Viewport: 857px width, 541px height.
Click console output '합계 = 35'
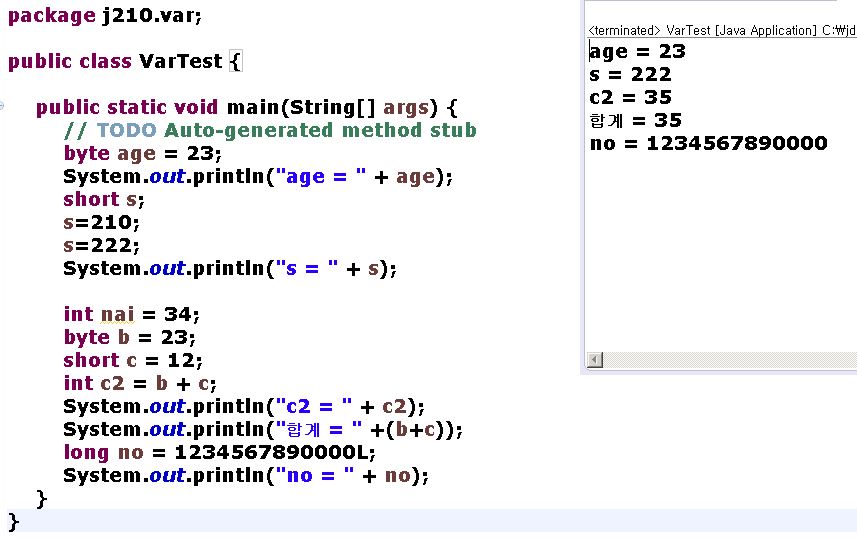click(x=636, y=120)
